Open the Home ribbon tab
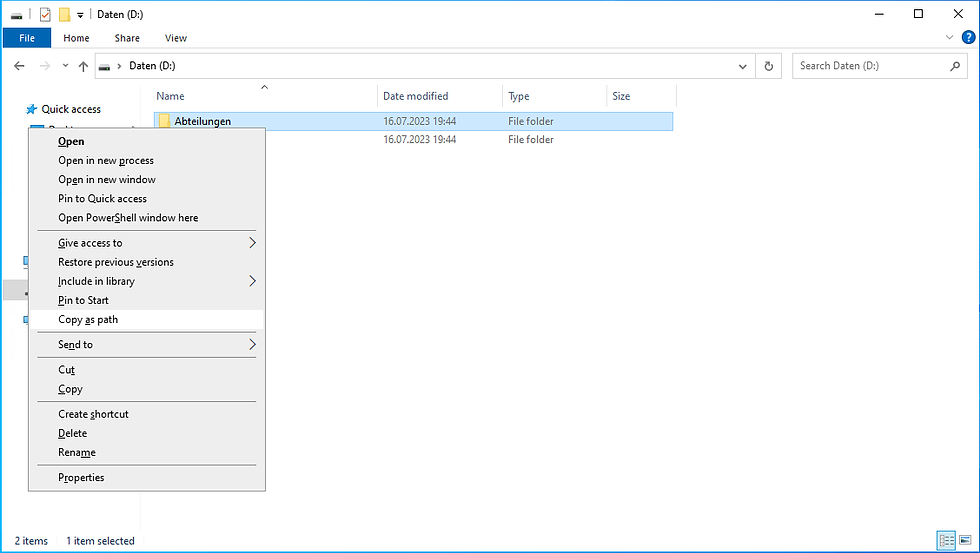The image size is (980, 553). coord(76,38)
